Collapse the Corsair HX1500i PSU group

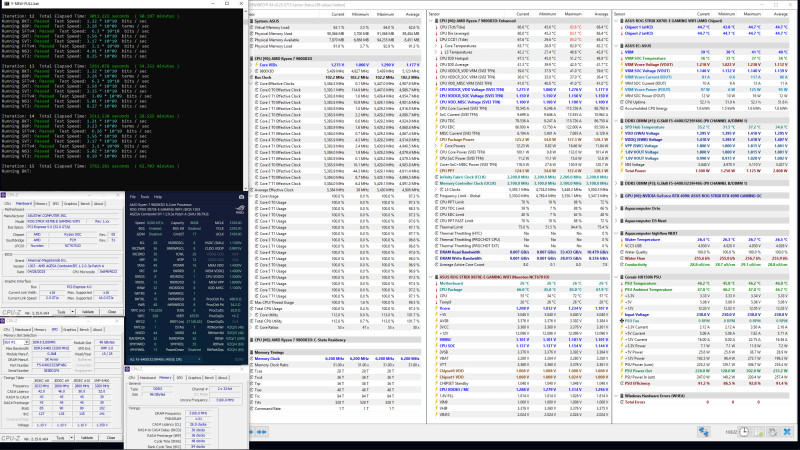click(616, 277)
